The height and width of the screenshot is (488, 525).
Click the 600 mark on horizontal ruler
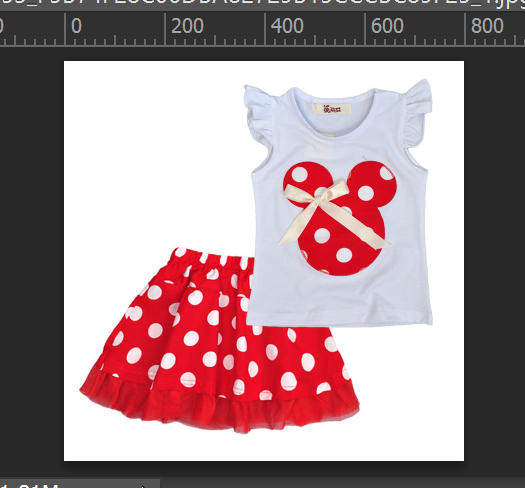(387, 26)
